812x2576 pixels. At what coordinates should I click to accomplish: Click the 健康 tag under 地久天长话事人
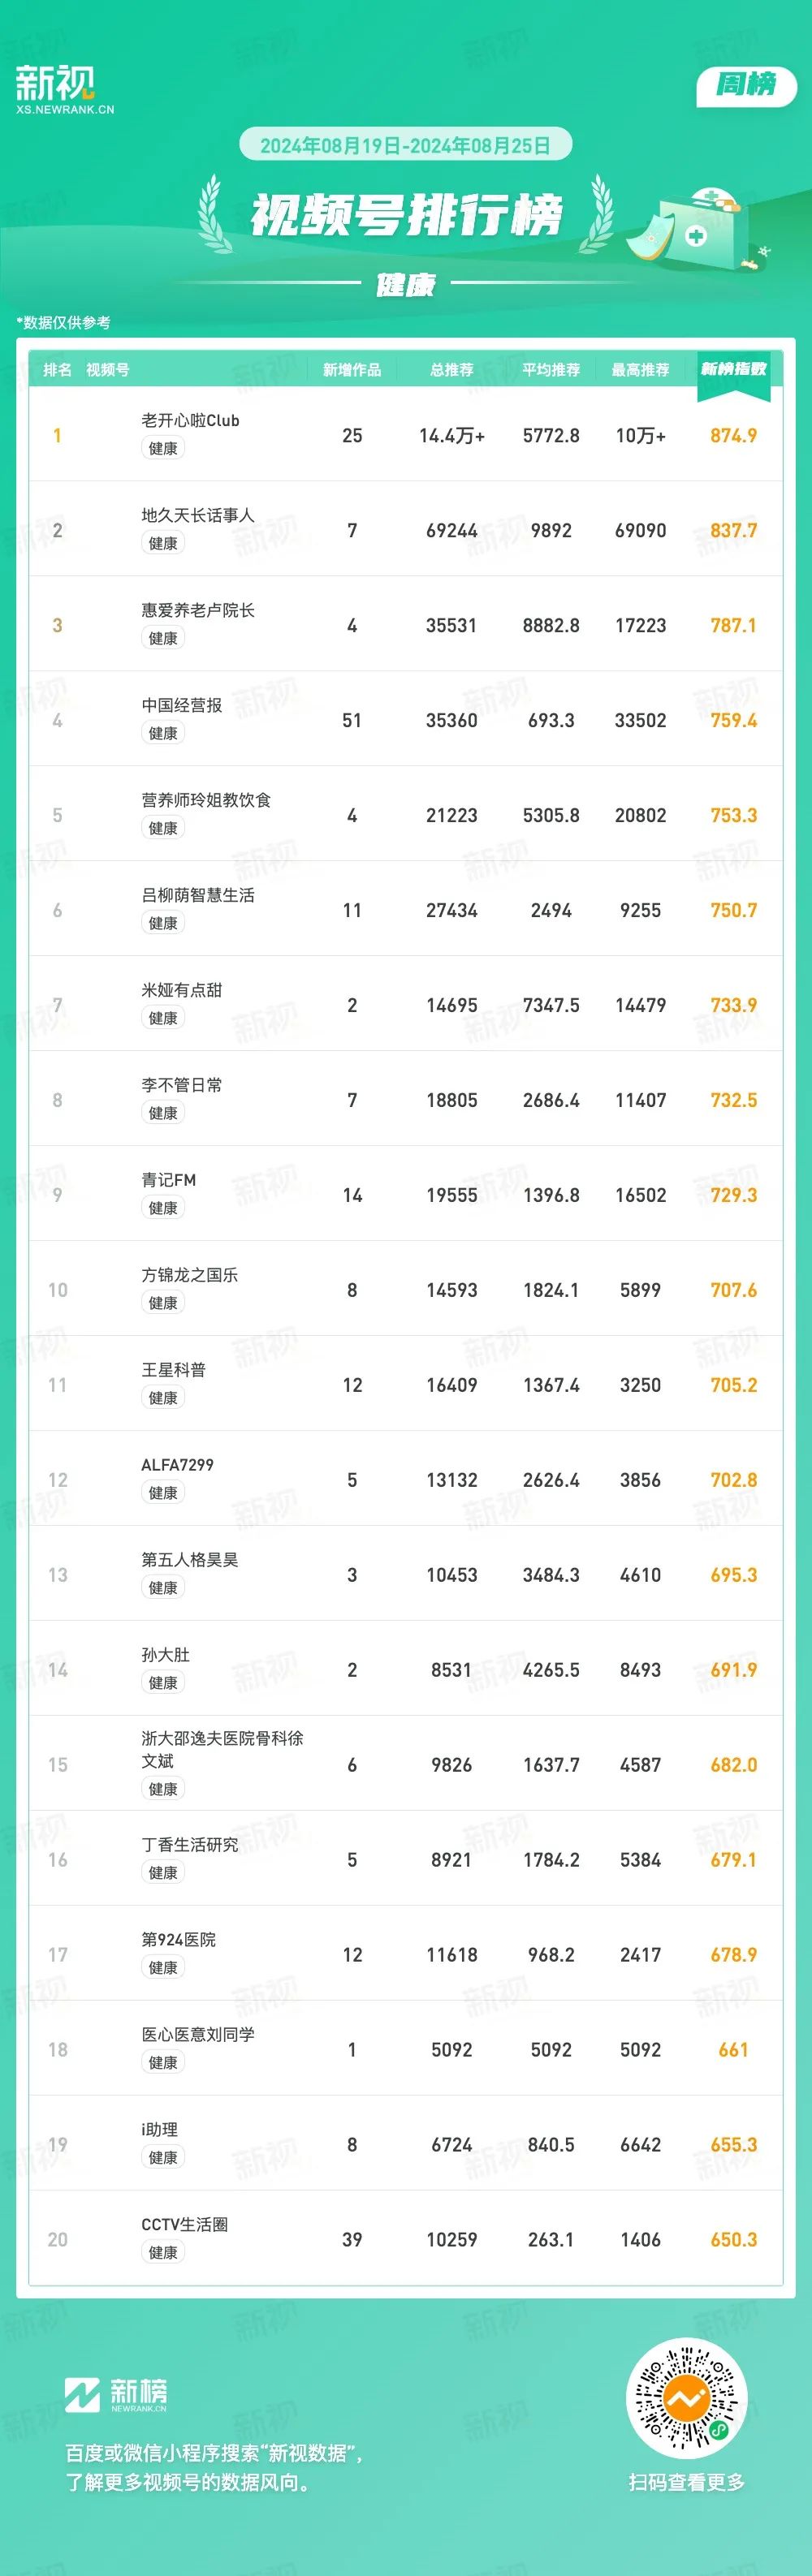tap(163, 543)
